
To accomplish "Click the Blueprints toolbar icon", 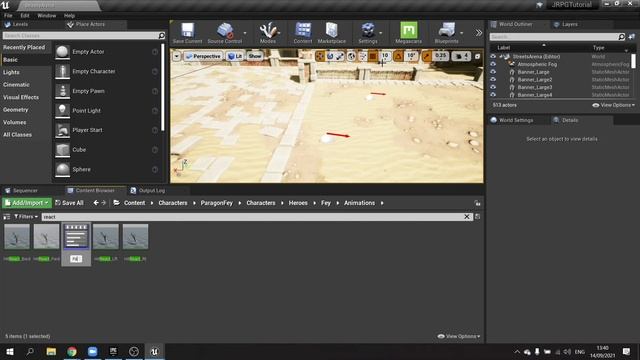I will [x=447, y=33].
